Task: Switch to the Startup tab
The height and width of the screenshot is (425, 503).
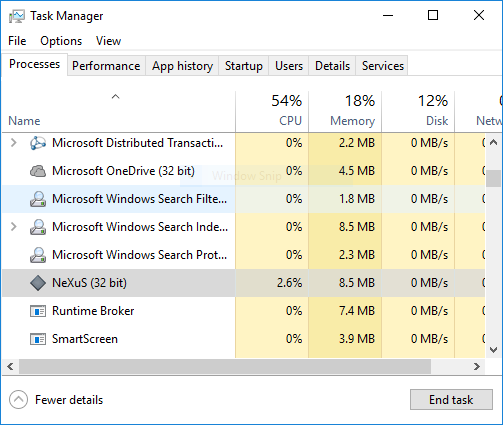Action: click(x=244, y=66)
